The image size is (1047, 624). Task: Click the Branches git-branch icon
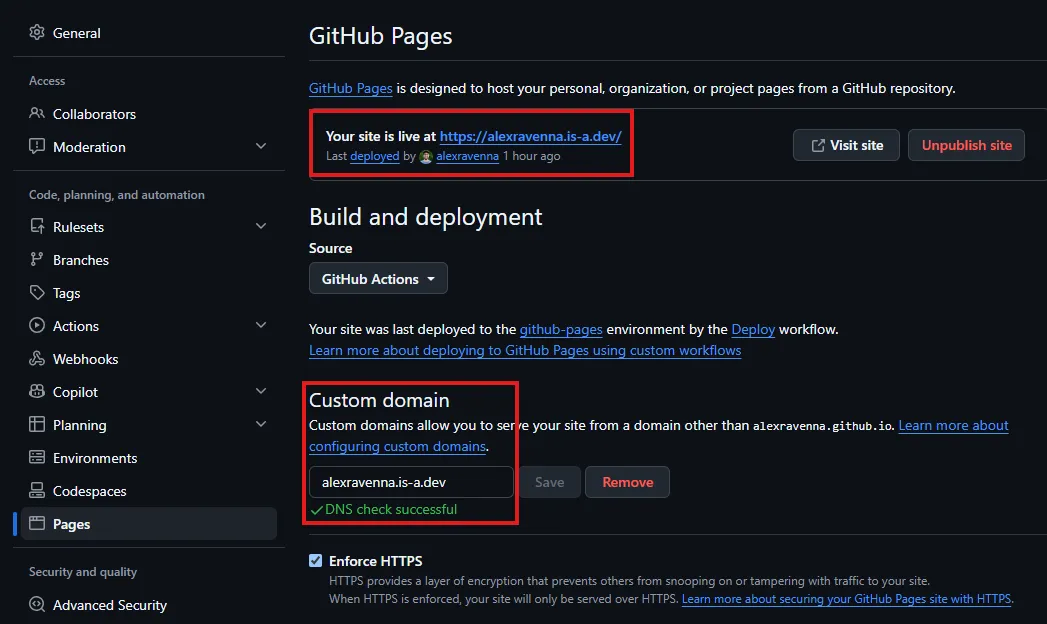[x=37, y=260]
